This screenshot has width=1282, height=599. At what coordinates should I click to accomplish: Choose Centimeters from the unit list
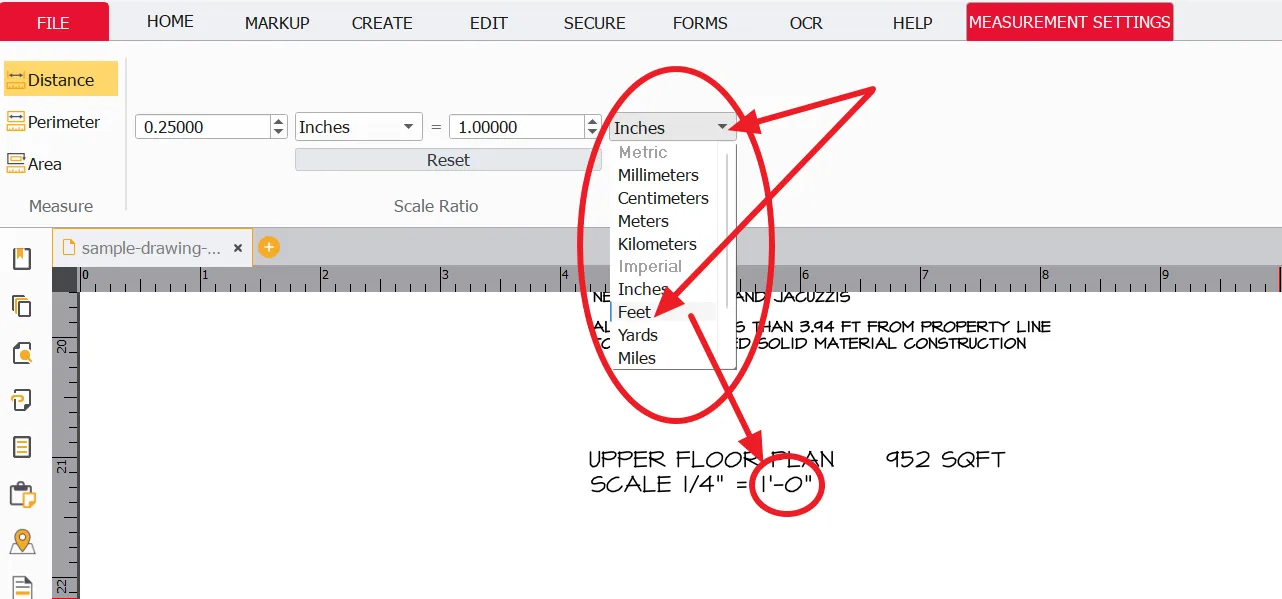pyautogui.click(x=664, y=198)
